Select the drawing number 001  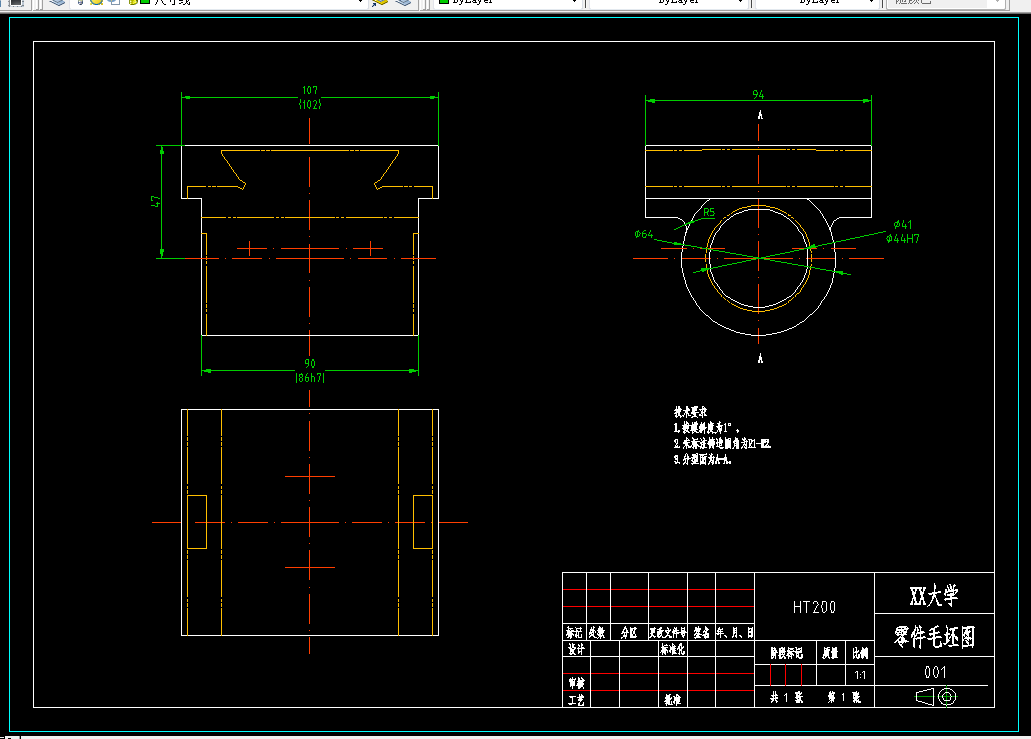pos(935,672)
